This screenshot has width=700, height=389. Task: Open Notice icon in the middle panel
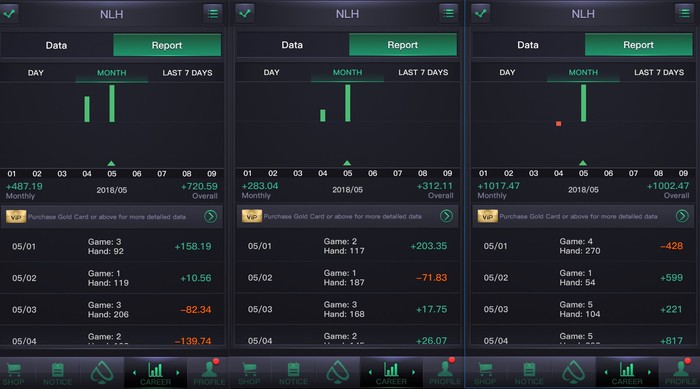(x=293, y=370)
